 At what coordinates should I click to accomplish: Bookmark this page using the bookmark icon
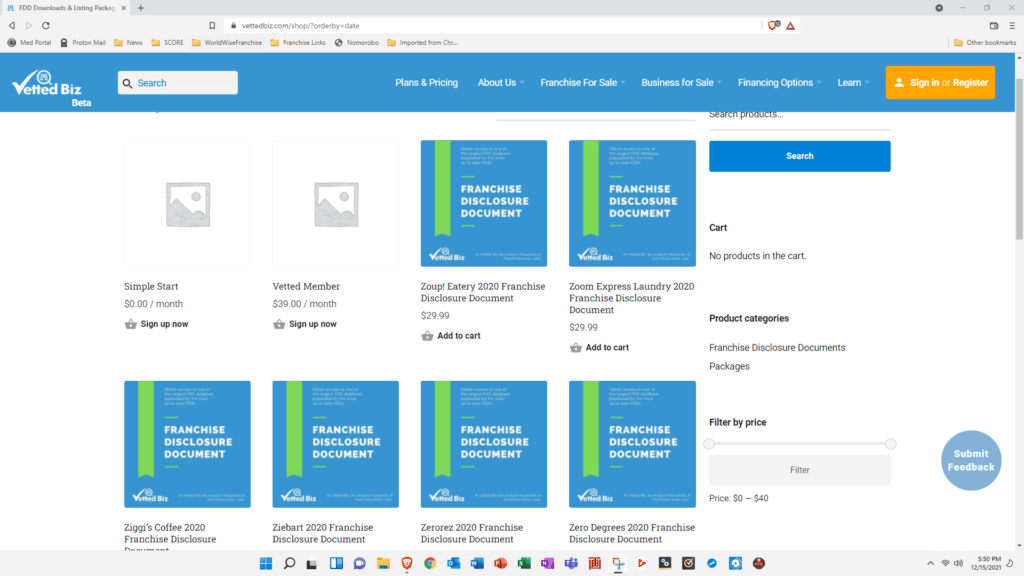[x=212, y=25]
